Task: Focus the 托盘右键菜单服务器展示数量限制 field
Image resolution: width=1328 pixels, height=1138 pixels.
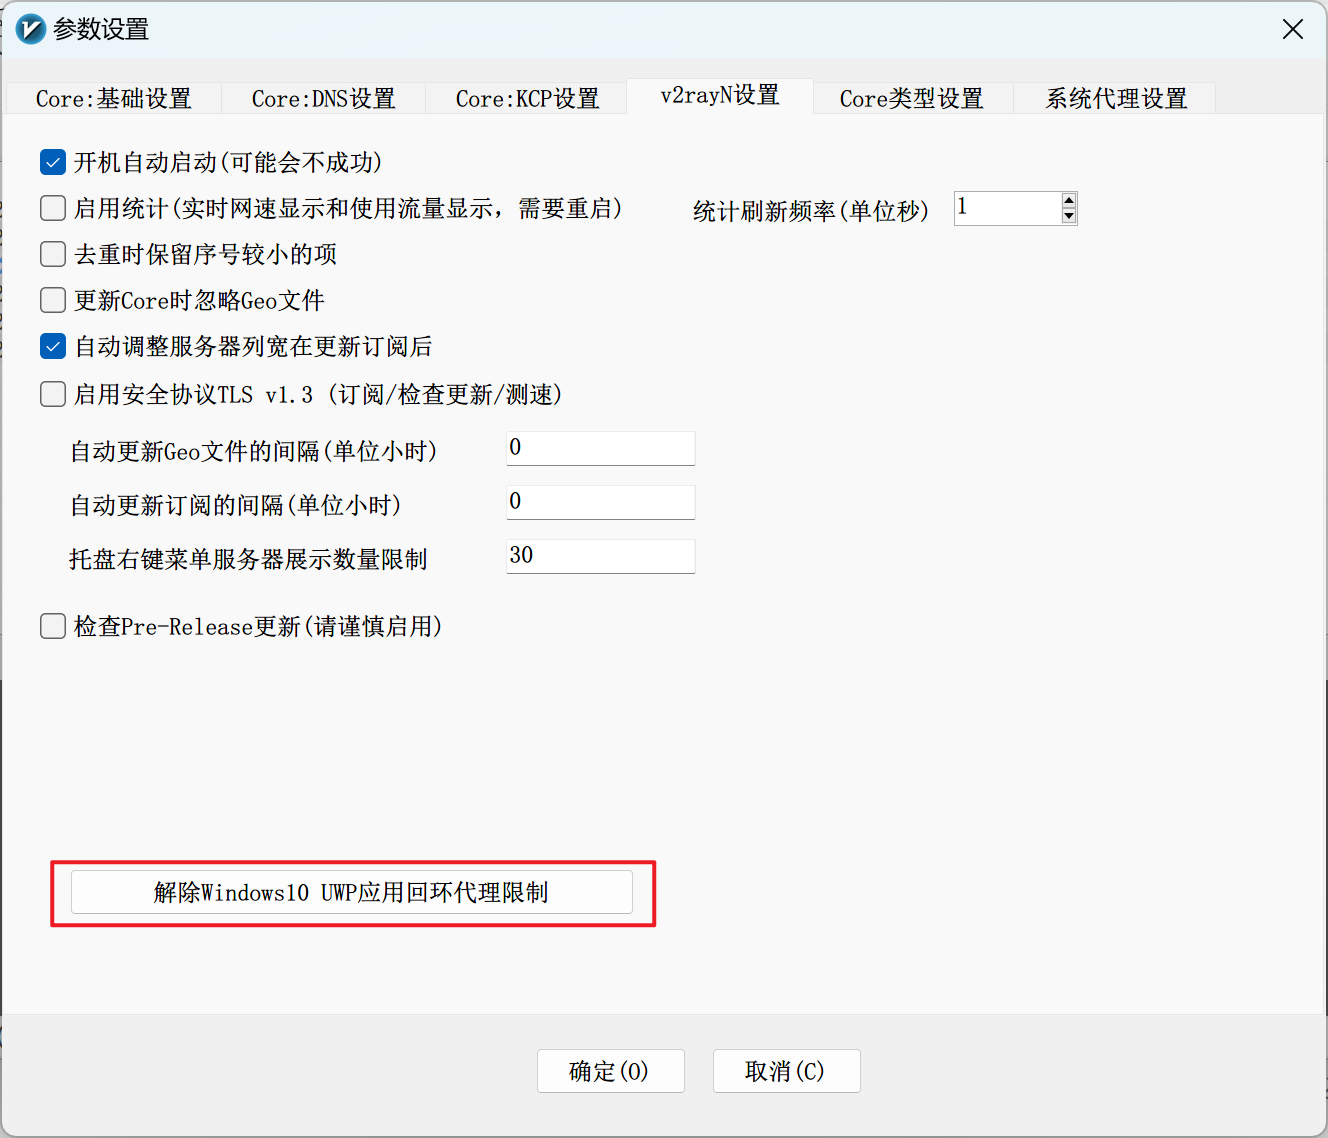Action: (600, 556)
